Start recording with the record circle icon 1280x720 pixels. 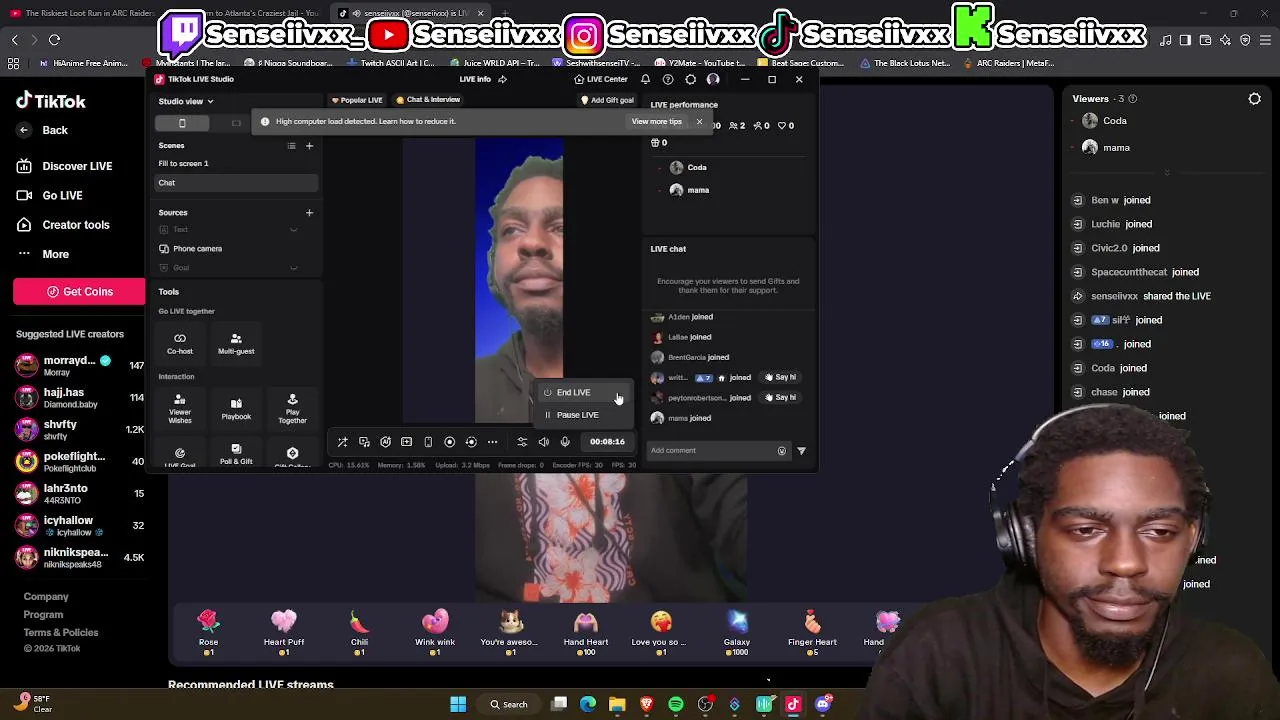pos(449,442)
